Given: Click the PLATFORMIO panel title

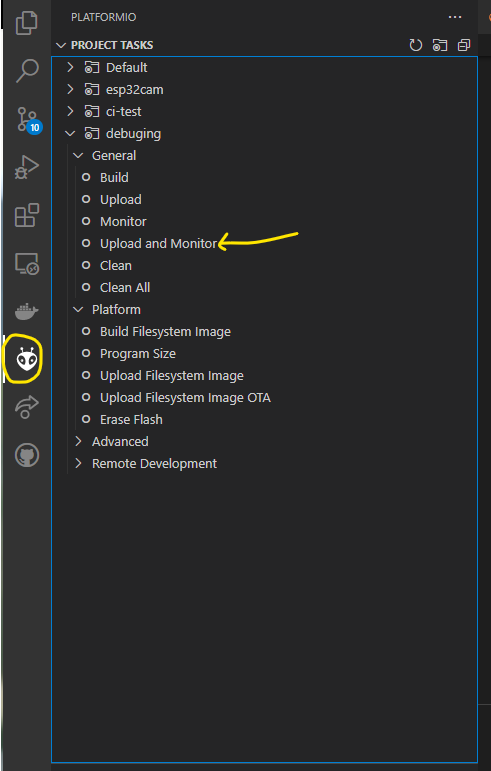Looking at the screenshot, I should tap(104, 17).
